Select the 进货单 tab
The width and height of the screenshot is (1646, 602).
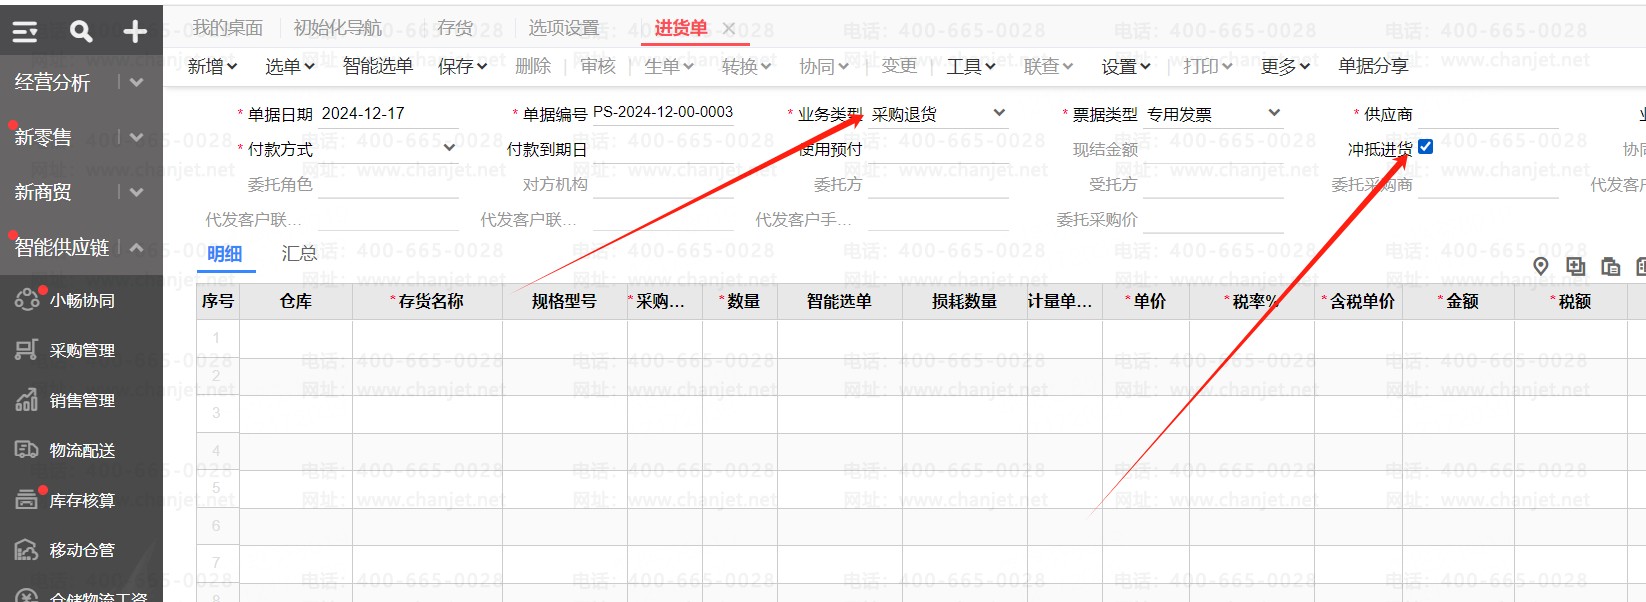point(681,28)
